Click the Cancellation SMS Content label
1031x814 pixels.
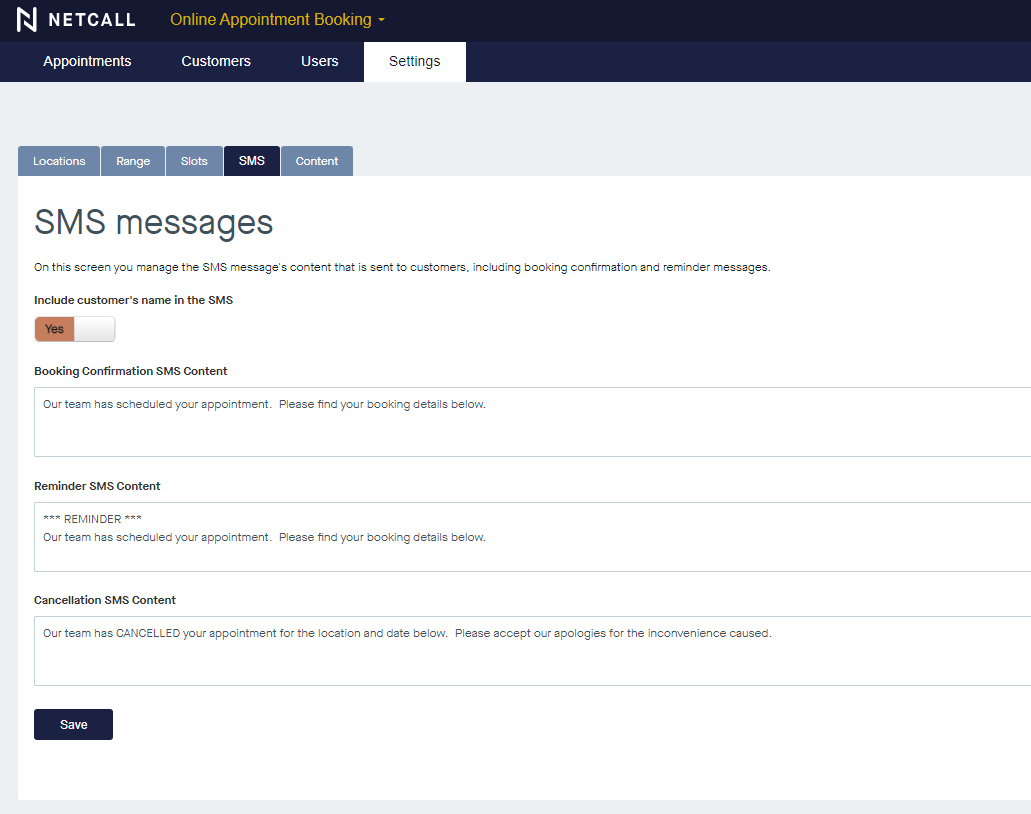105,600
